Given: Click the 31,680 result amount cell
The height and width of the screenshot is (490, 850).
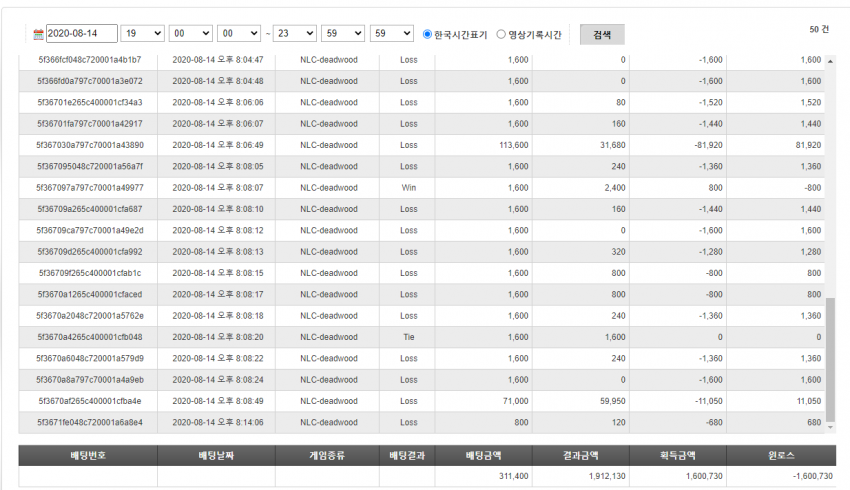Looking at the screenshot, I should (x=613, y=145).
